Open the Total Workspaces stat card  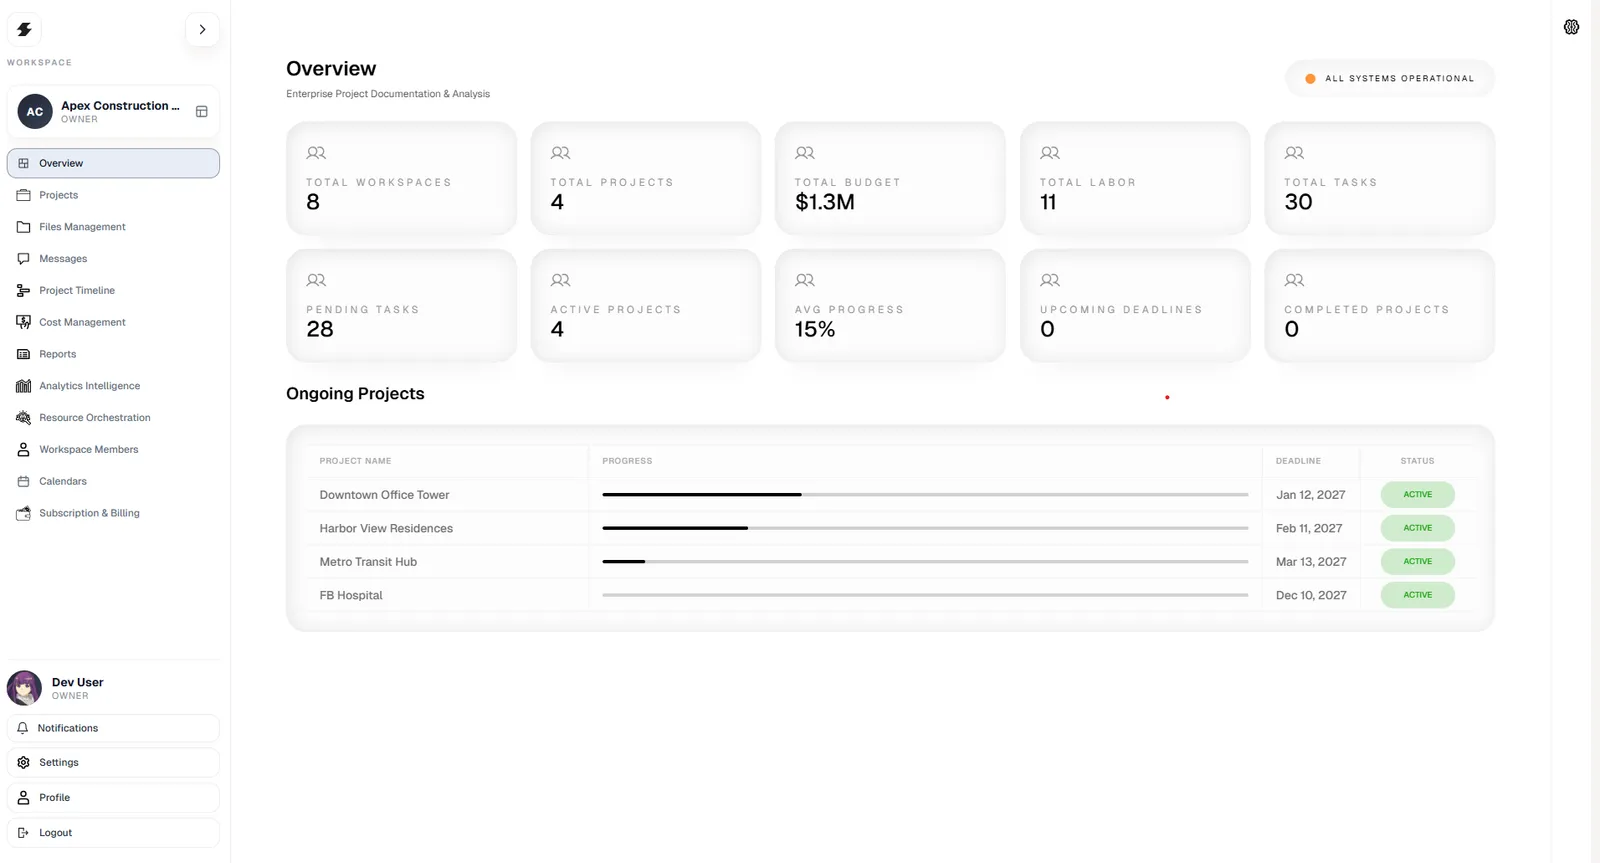tap(401, 178)
